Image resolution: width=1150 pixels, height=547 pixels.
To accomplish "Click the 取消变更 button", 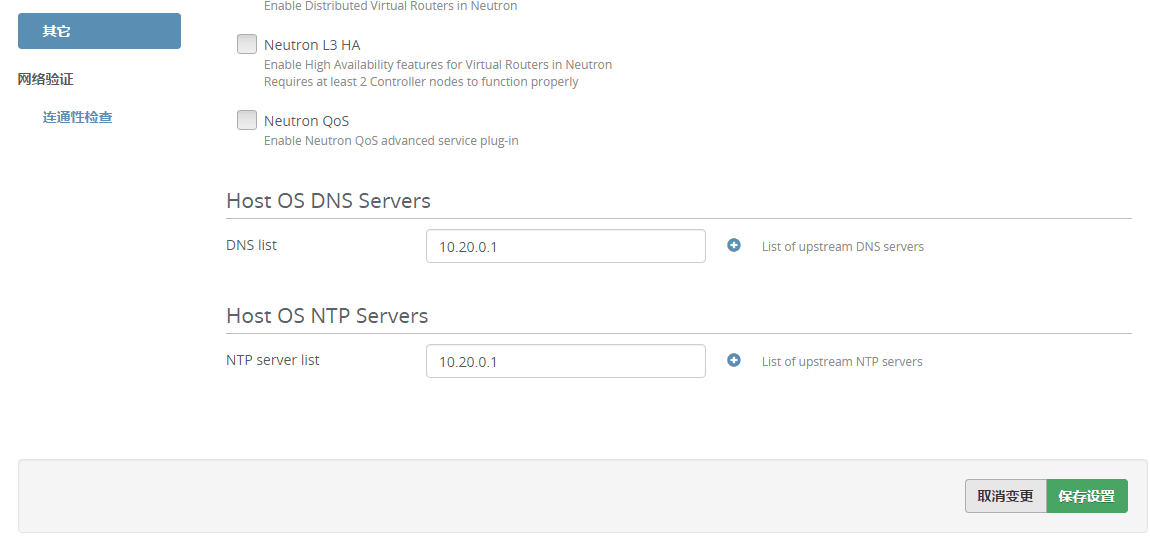I will 1005,496.
